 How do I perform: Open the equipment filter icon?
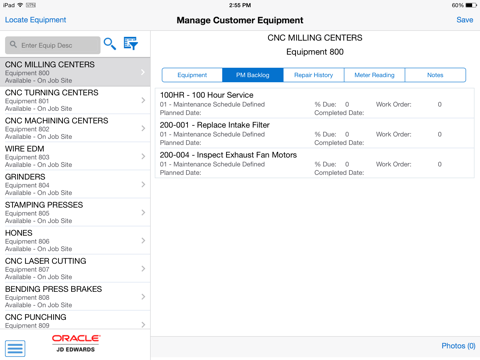(x=131, y=44)
